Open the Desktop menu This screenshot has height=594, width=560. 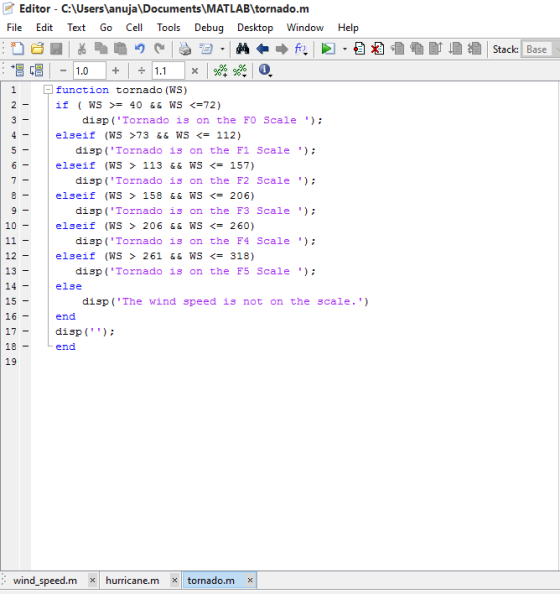tap(255, 28)
